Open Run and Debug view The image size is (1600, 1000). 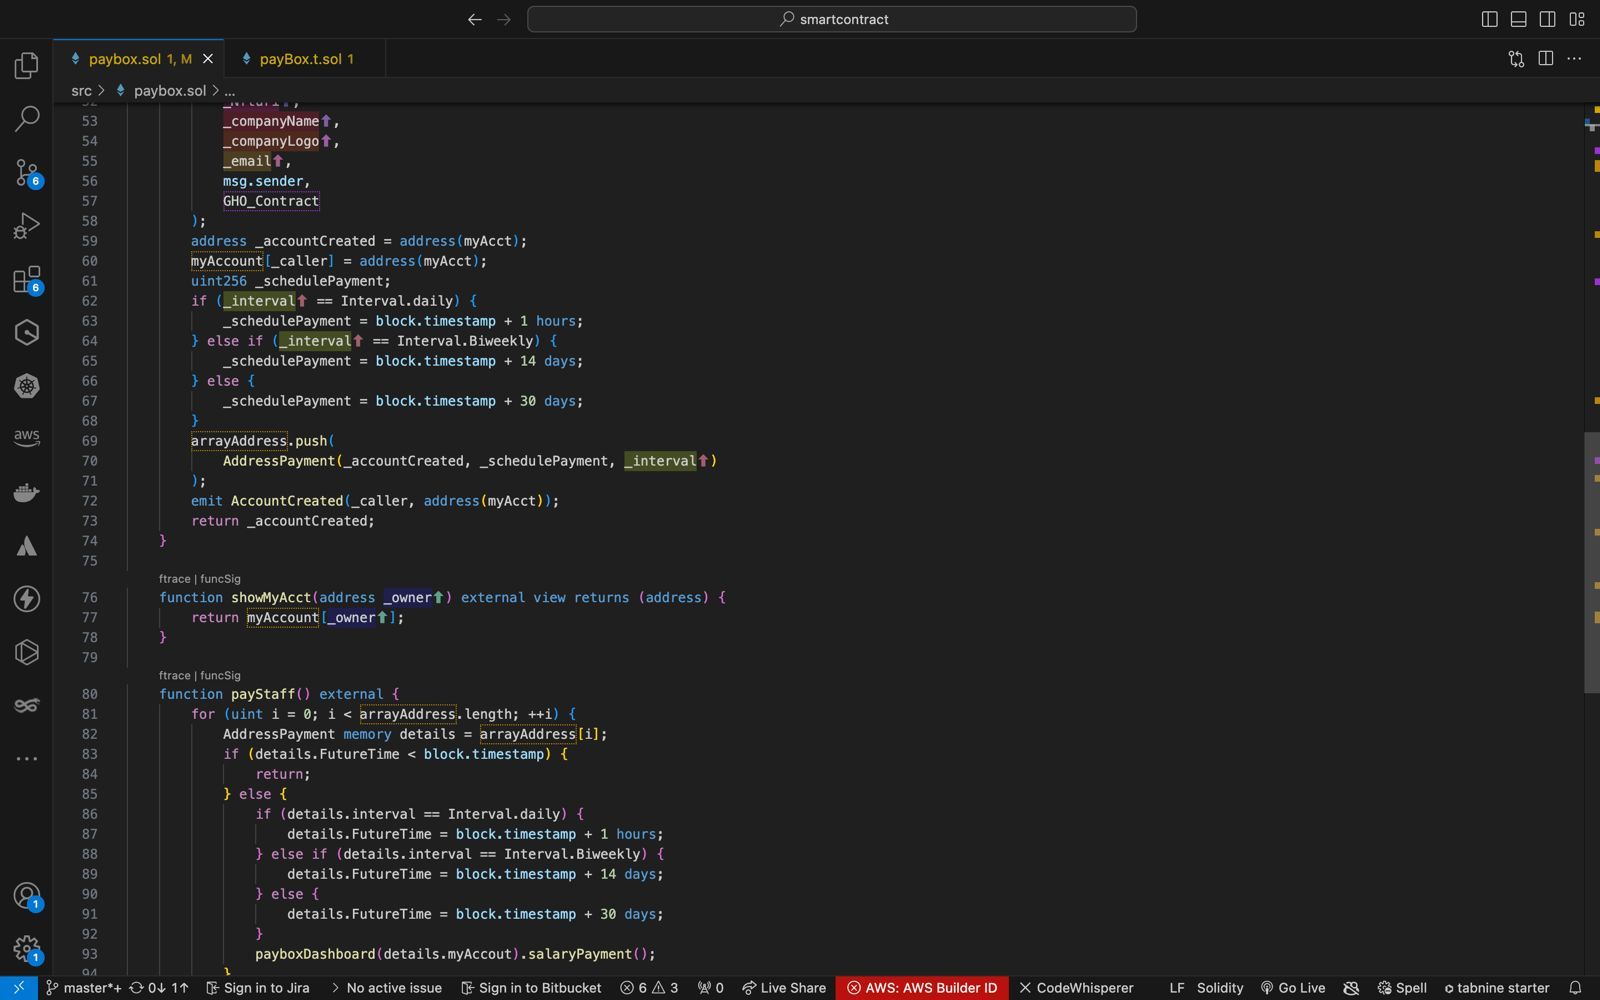coord(27,226)
